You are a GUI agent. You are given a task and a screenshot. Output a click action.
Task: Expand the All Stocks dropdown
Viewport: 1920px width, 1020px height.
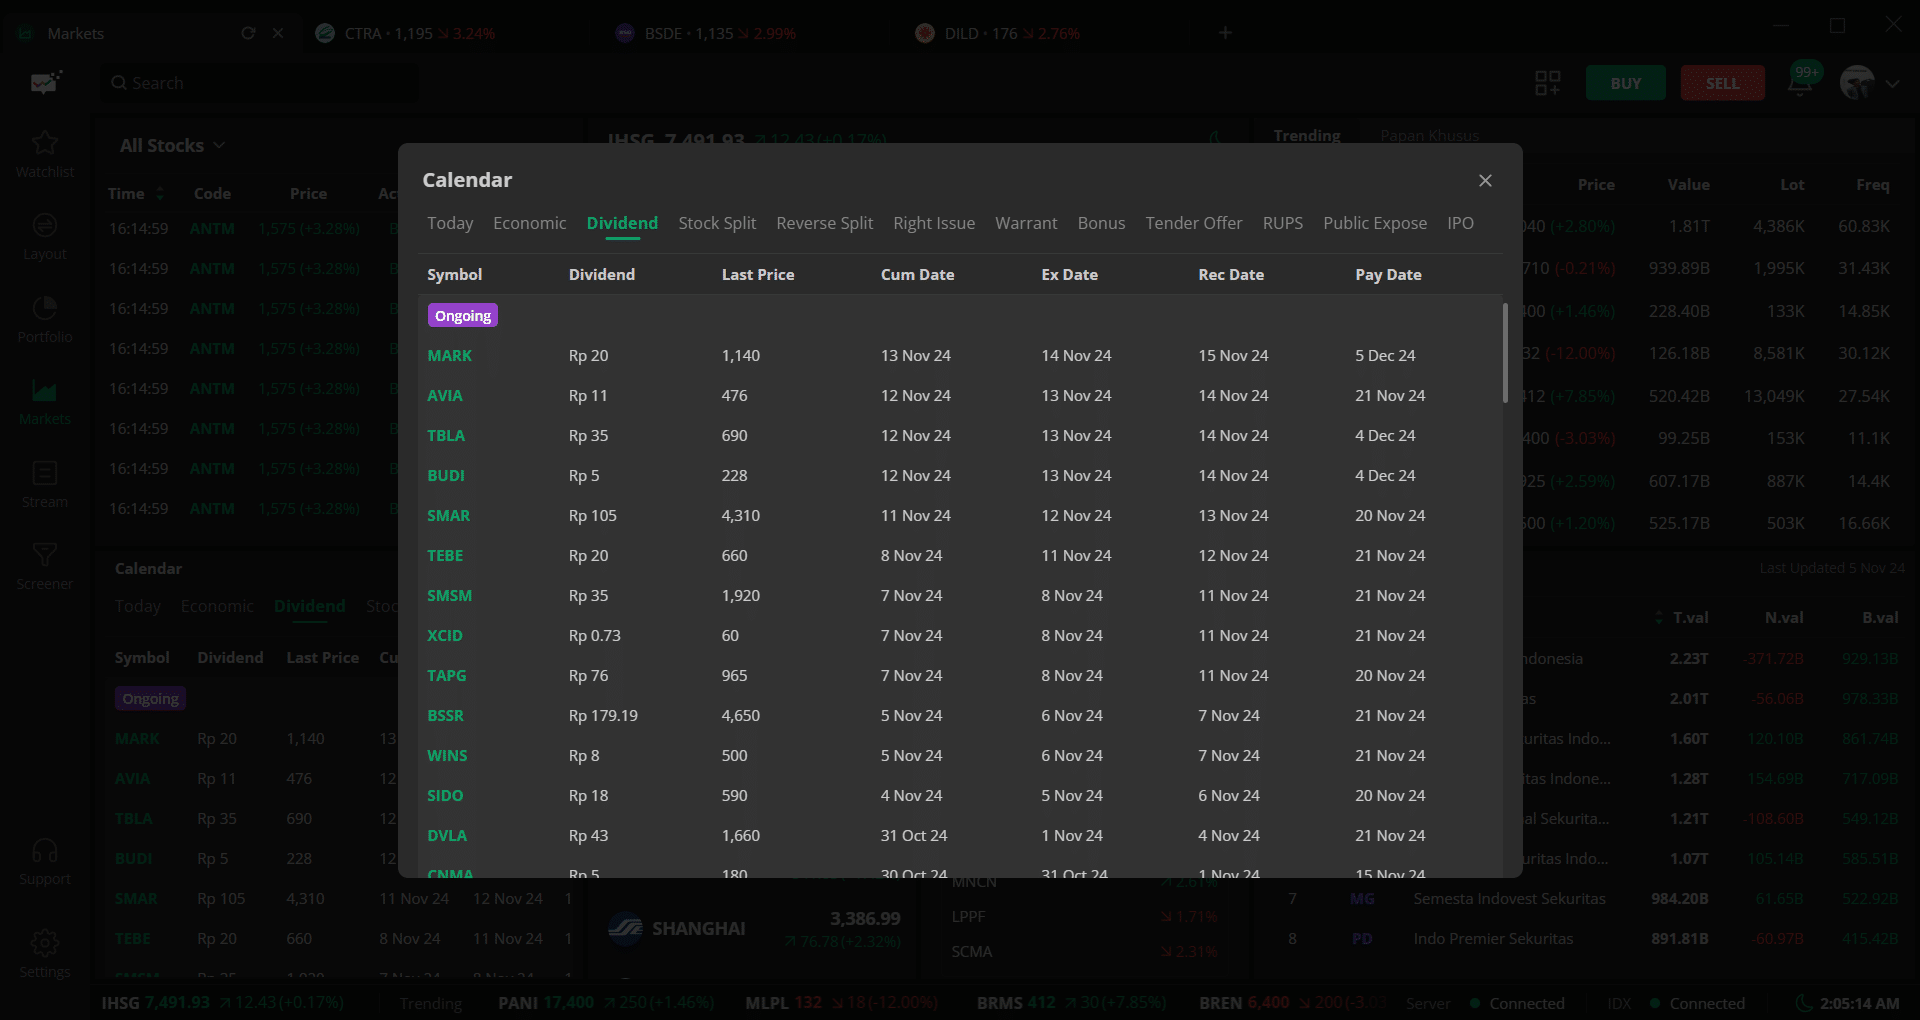(x=172, y=146)
